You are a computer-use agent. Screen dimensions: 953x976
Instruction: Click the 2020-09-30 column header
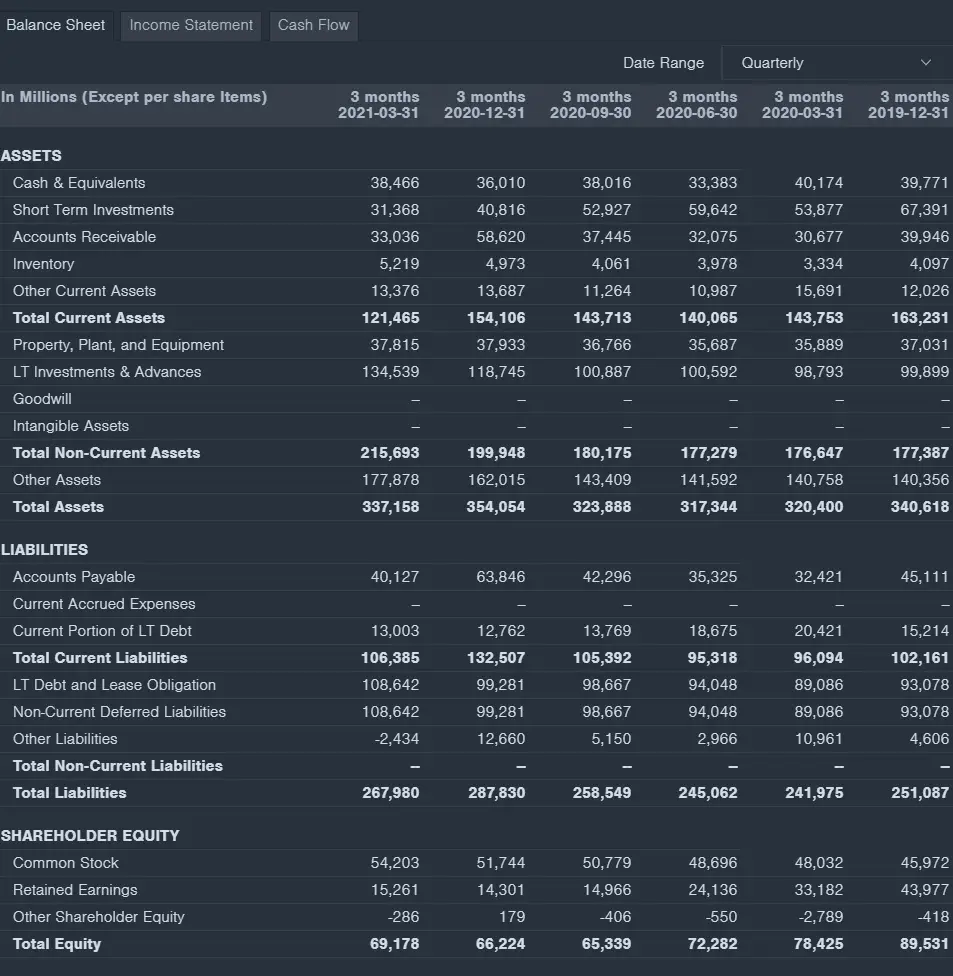click(590, 105)
